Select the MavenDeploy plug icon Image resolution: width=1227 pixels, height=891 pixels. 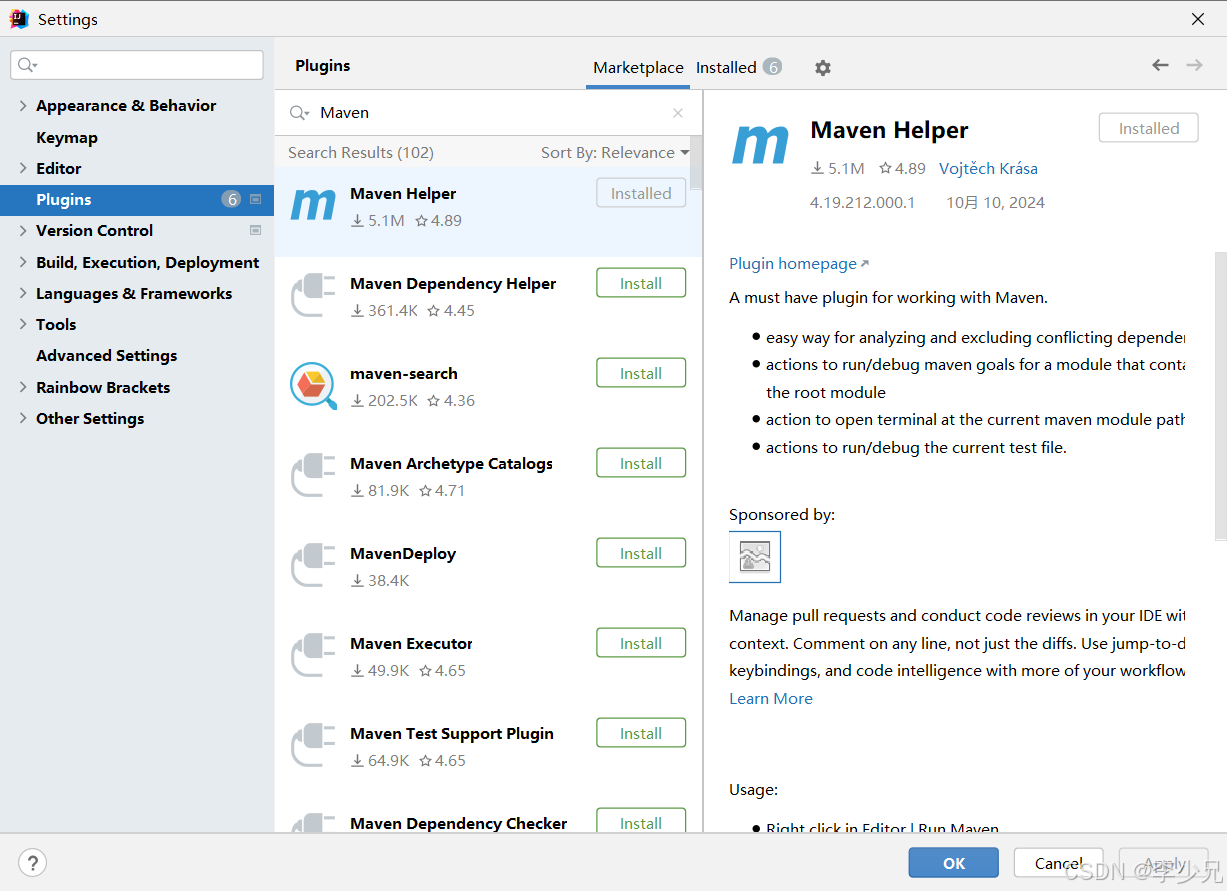(313, 566)
